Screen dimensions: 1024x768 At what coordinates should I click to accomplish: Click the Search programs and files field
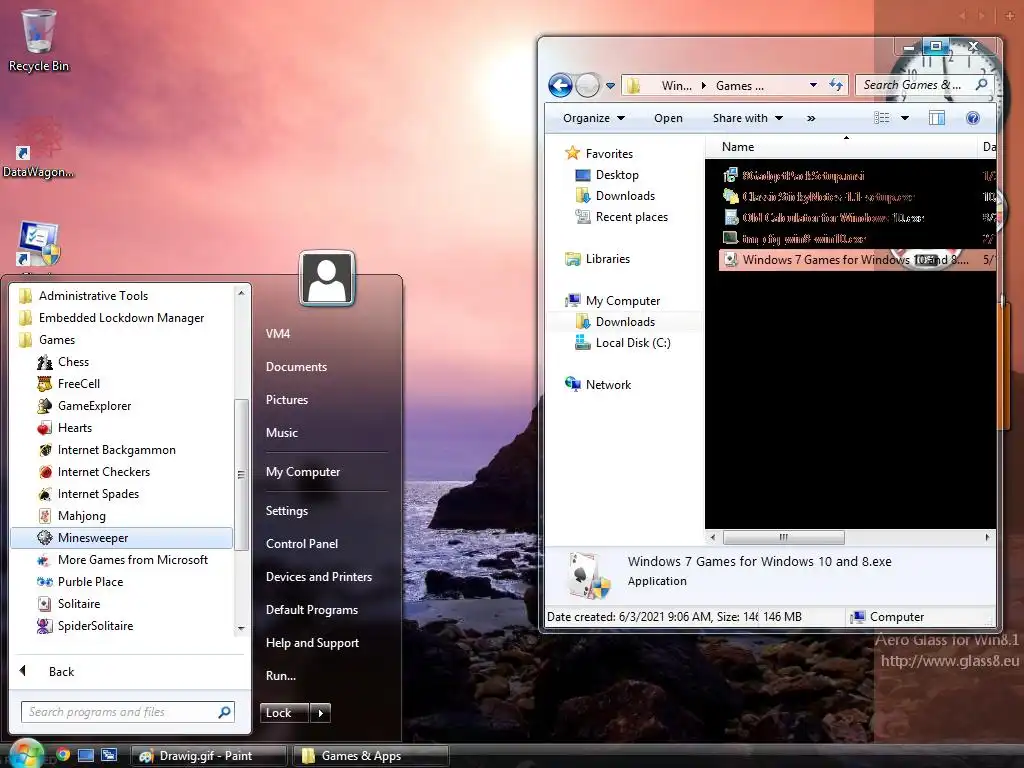coord(127,712)
